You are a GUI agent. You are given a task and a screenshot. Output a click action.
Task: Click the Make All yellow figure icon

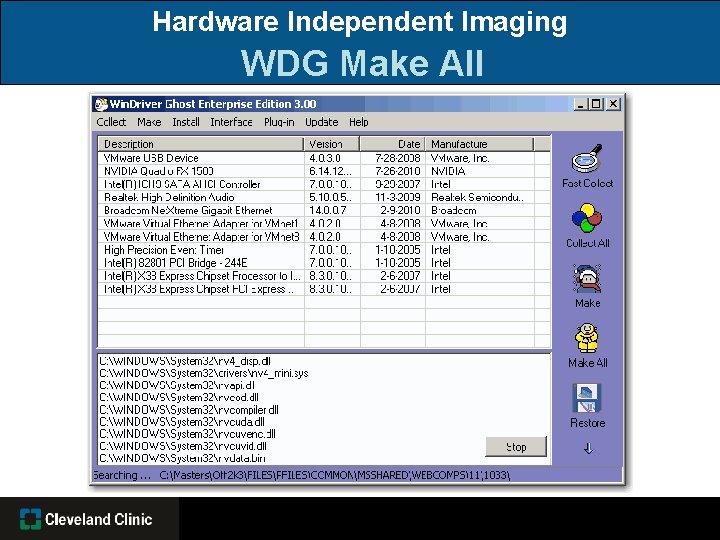(586, 338)
